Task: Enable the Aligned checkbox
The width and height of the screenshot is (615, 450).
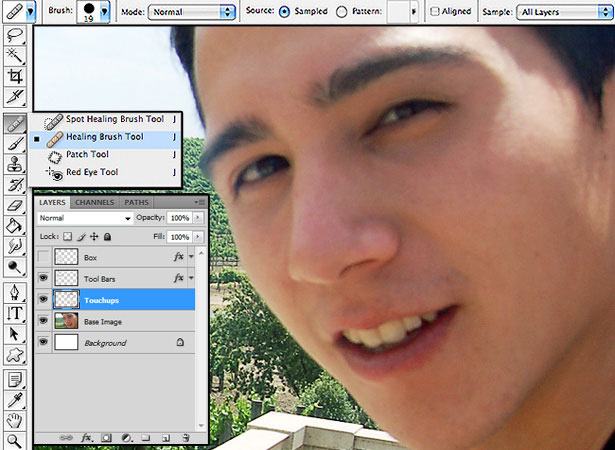Action: [434, 11]
